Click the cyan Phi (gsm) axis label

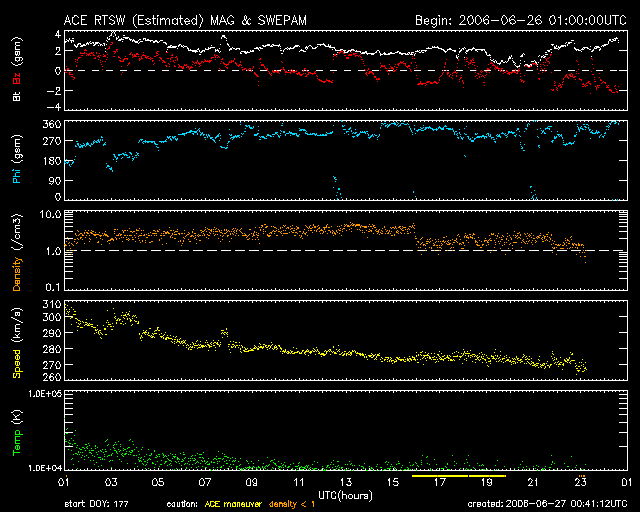(17, 159)
